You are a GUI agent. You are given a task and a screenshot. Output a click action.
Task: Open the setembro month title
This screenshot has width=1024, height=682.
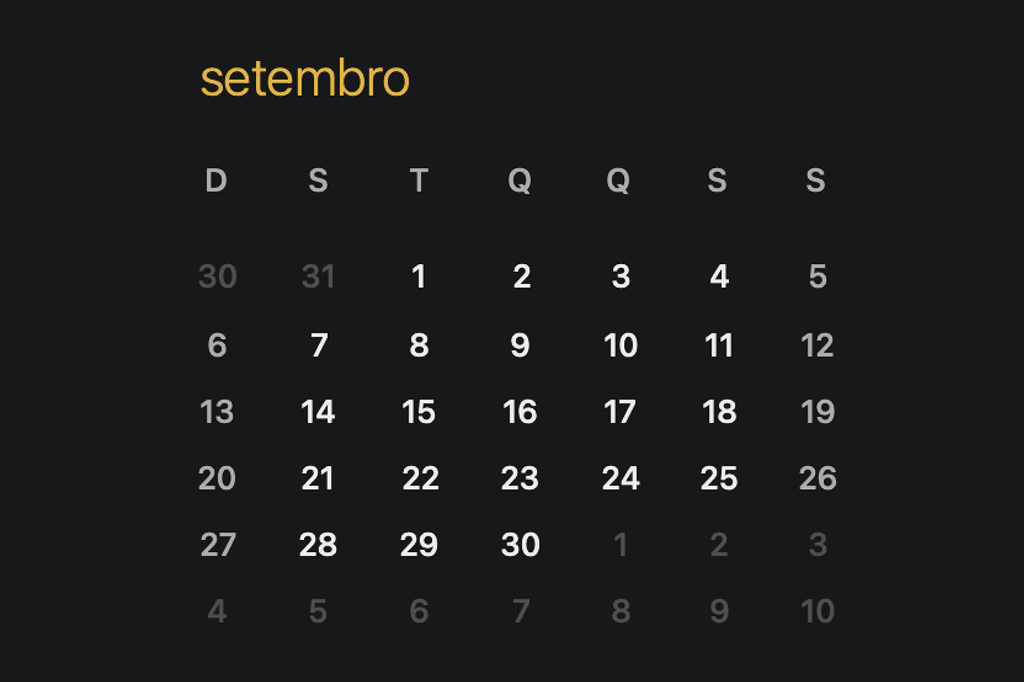coord(305,79)
